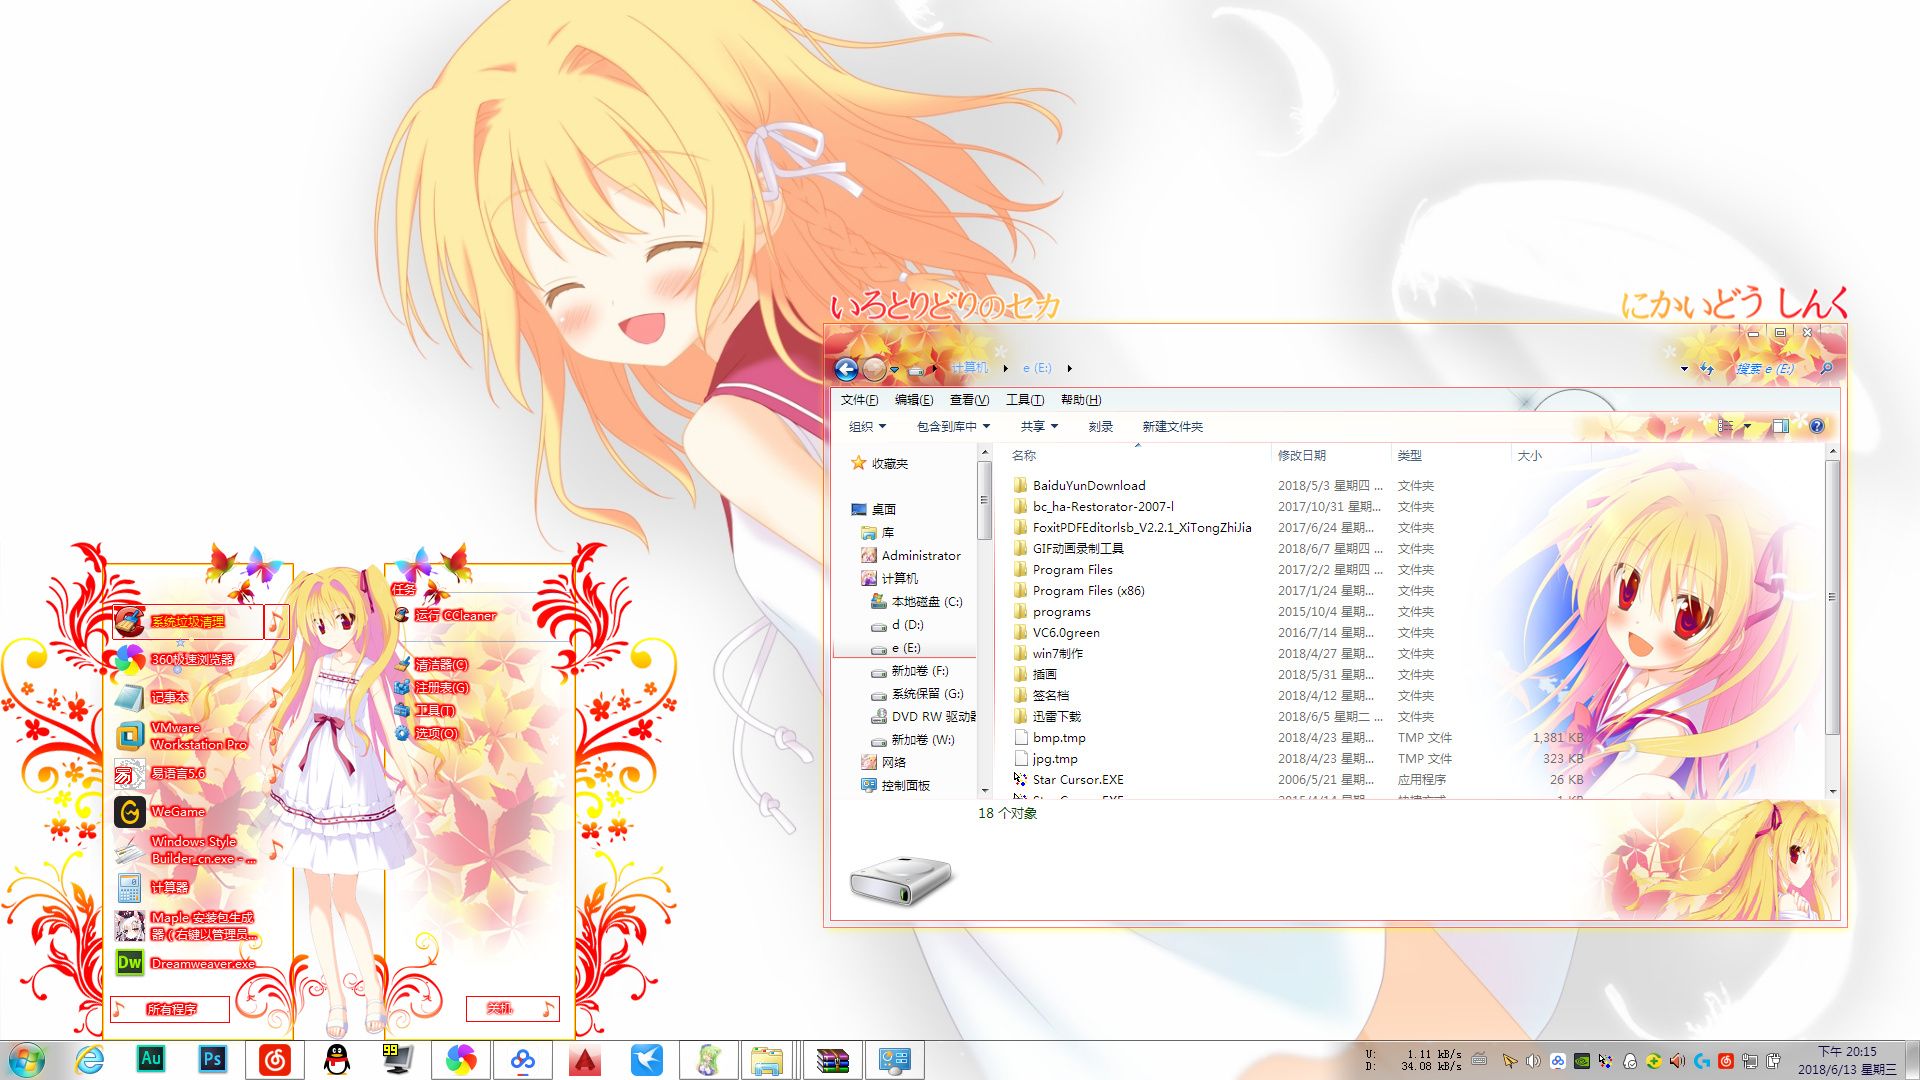Screen dimensions: 1920x1080
Task: Open recent locations dropdown beside forward arrow
Action: [894, 369]
